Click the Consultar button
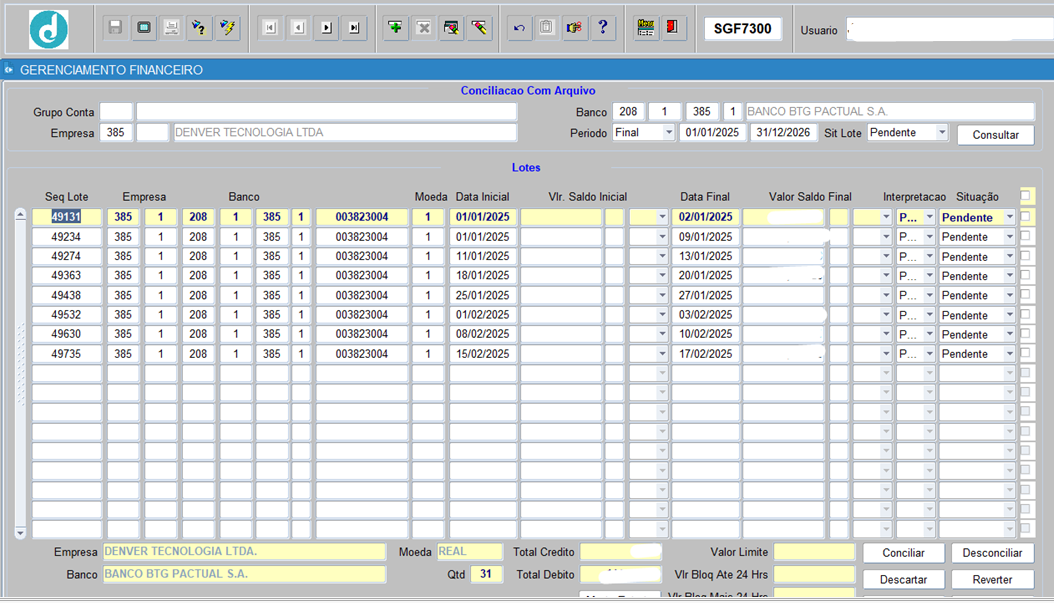The image size is (1054, 603). (x=996, y=134)
